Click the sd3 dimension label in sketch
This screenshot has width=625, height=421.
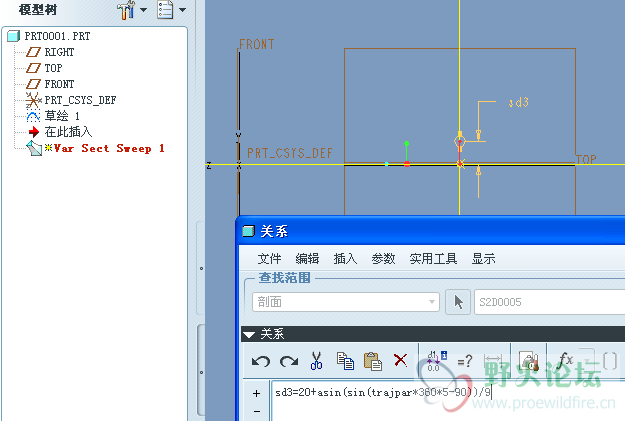click(518, 102)
